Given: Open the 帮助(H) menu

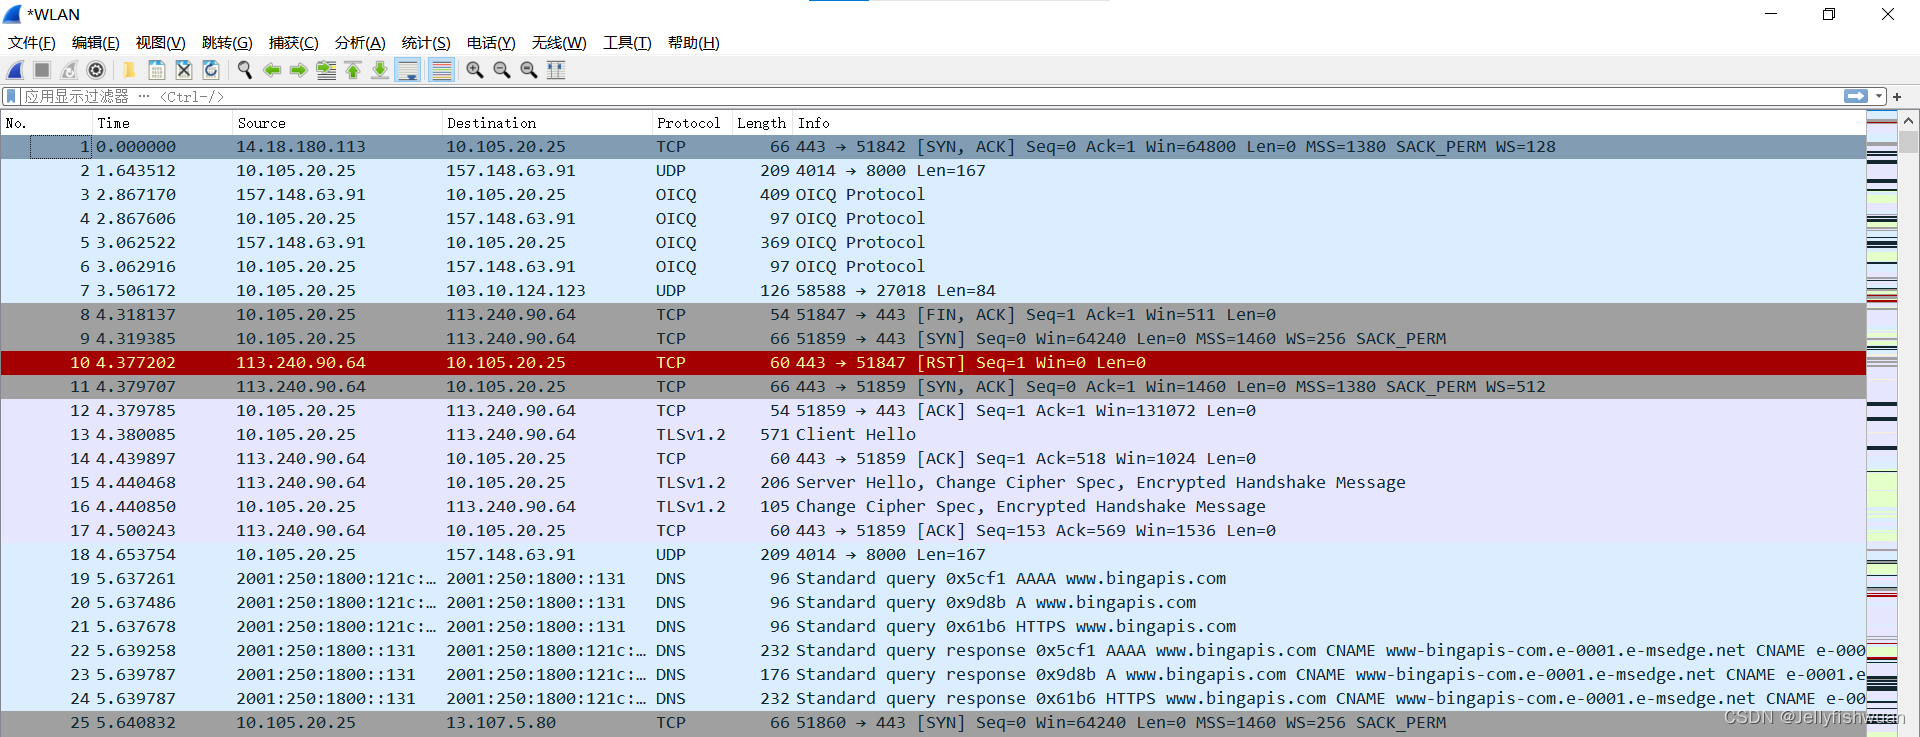Looking at the screenshot, I should 693,42.
